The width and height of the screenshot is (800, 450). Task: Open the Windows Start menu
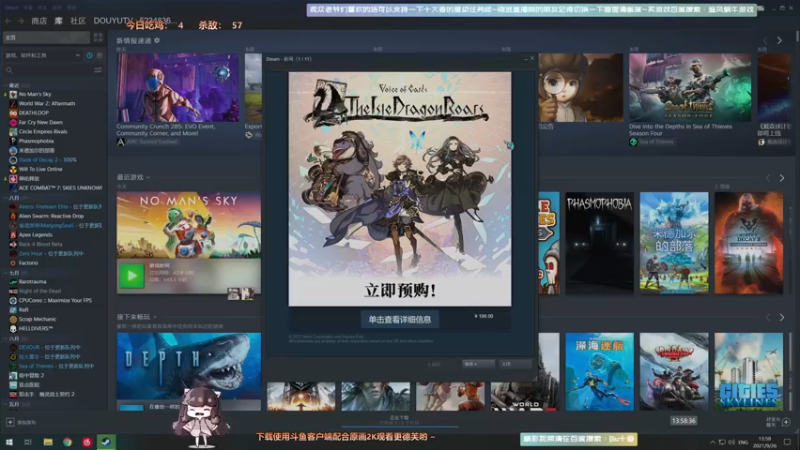point(9,442)
